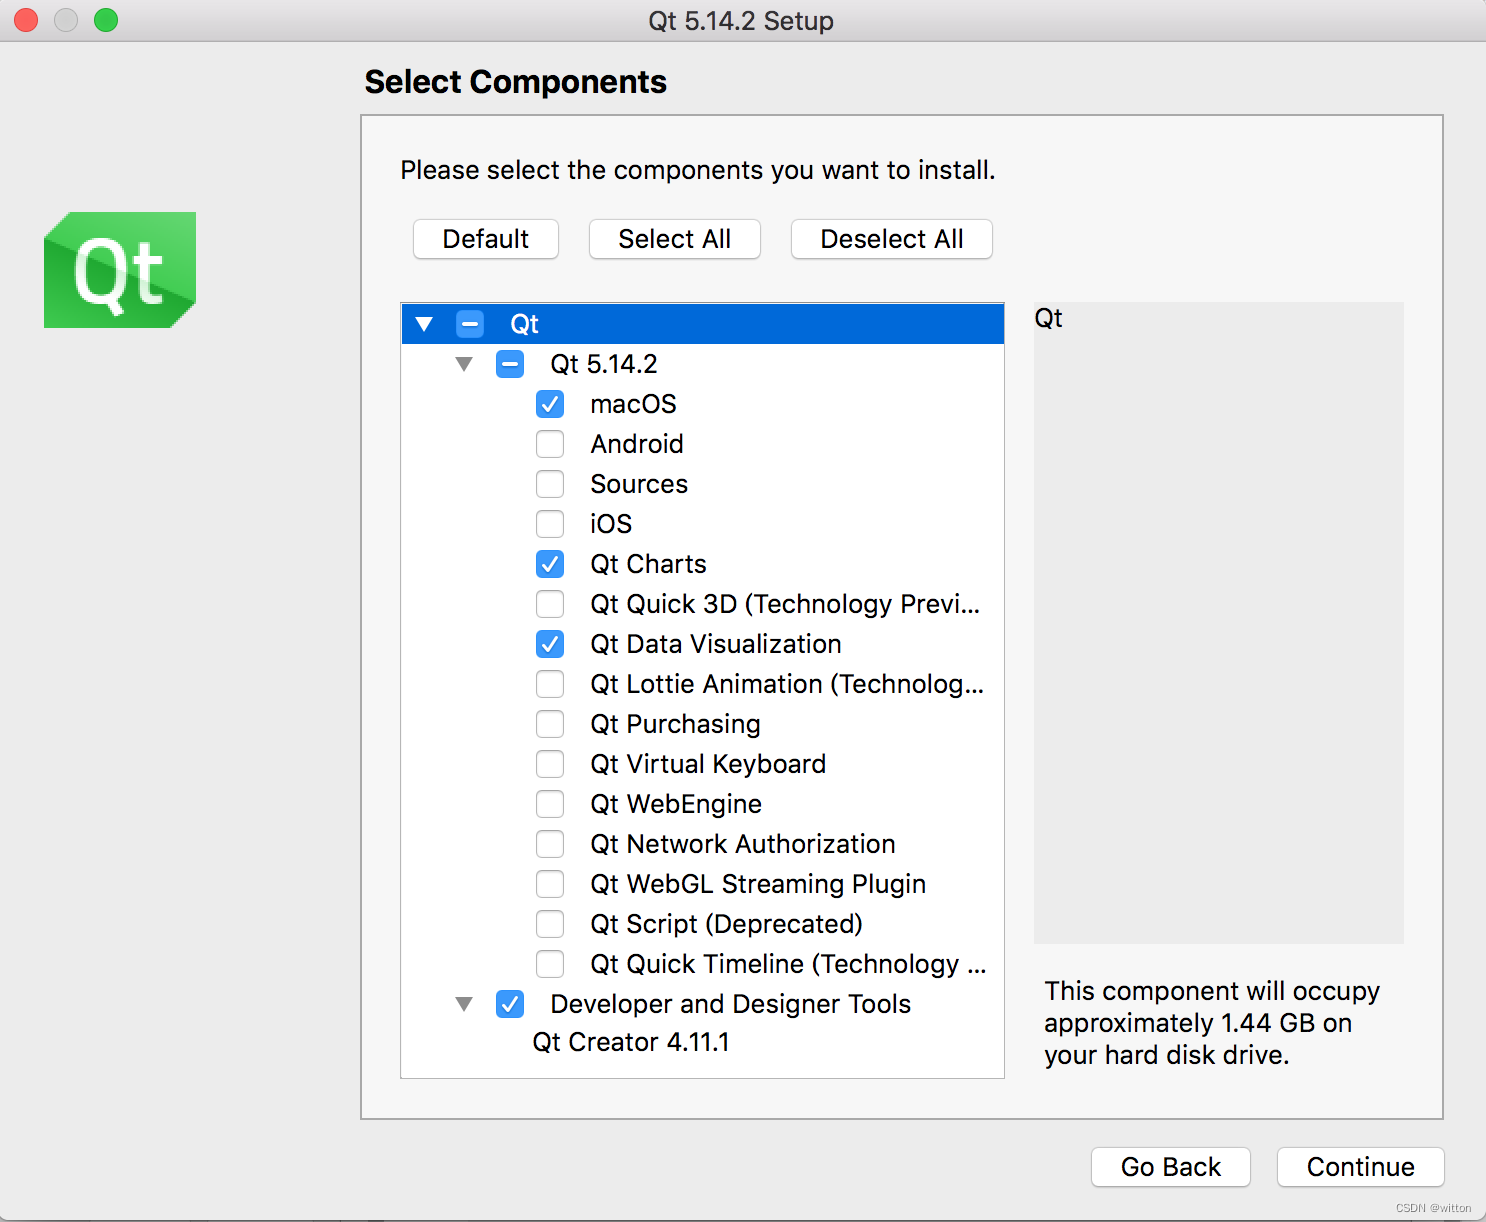The width and height of the screenshot is (1486, 1222).
Task: Uncheck Qt Charts
Action: 550,564
